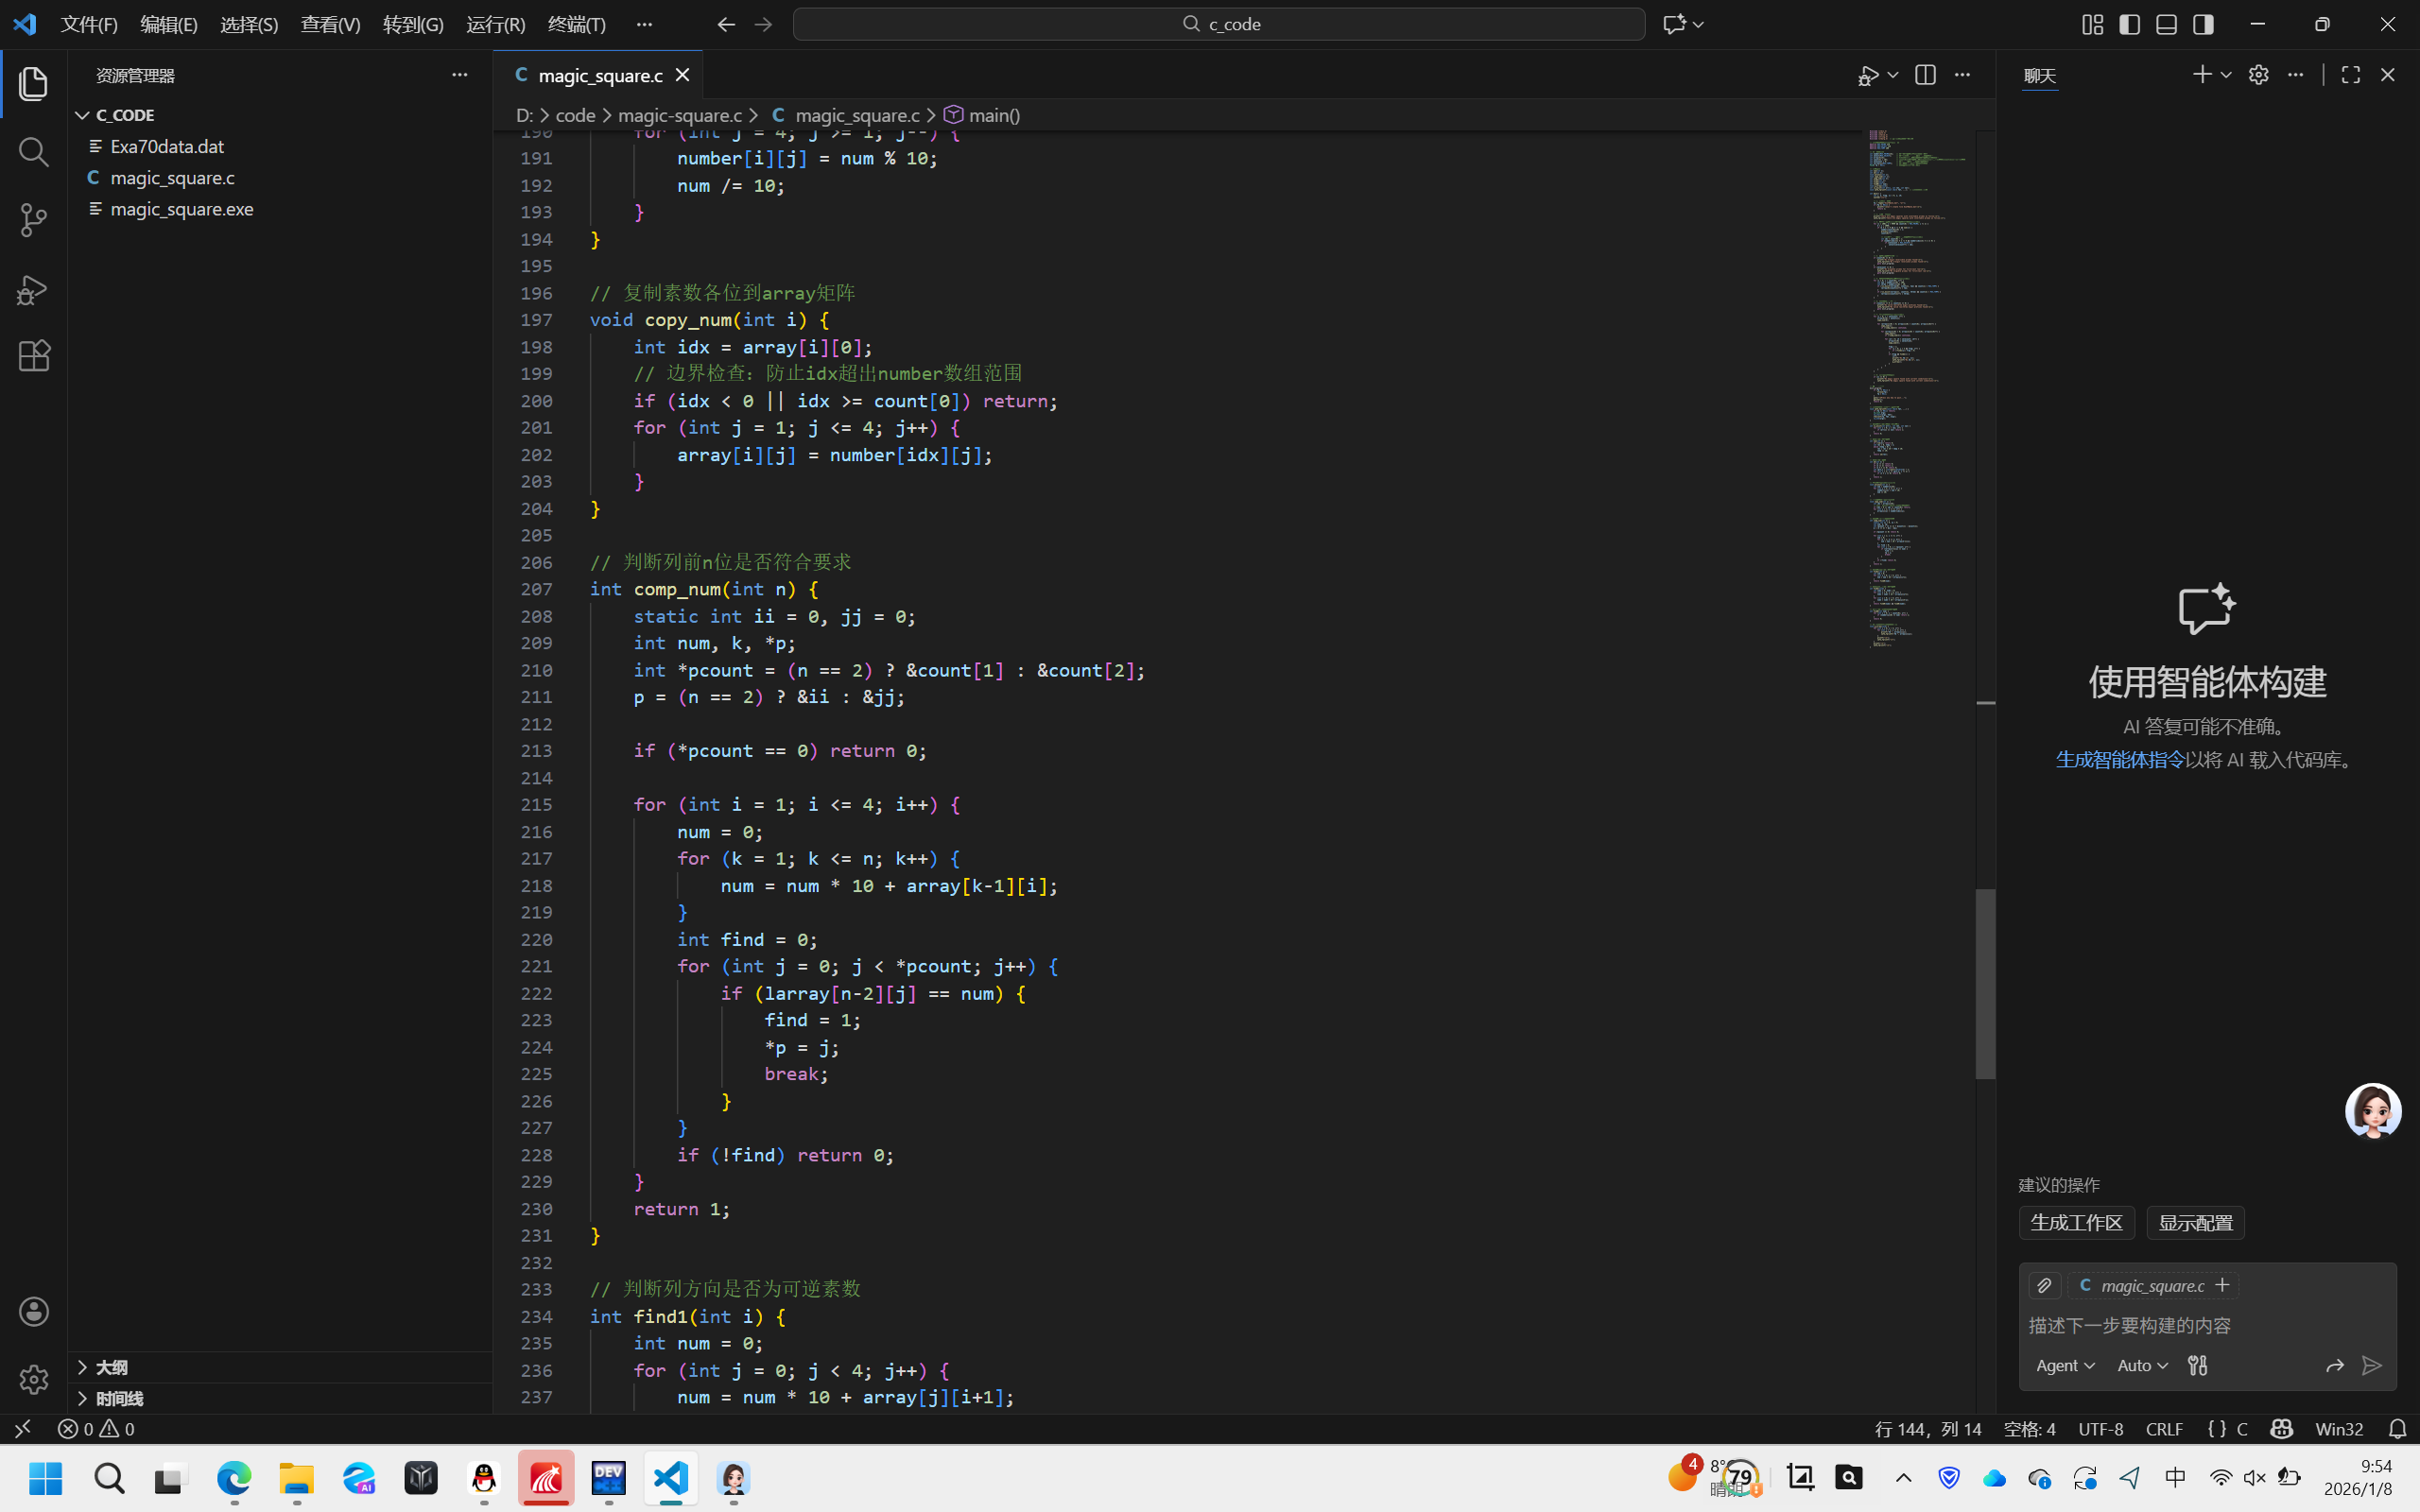
Task: Select the magic_square.c editor tab
Action: [x=599, y=75]
